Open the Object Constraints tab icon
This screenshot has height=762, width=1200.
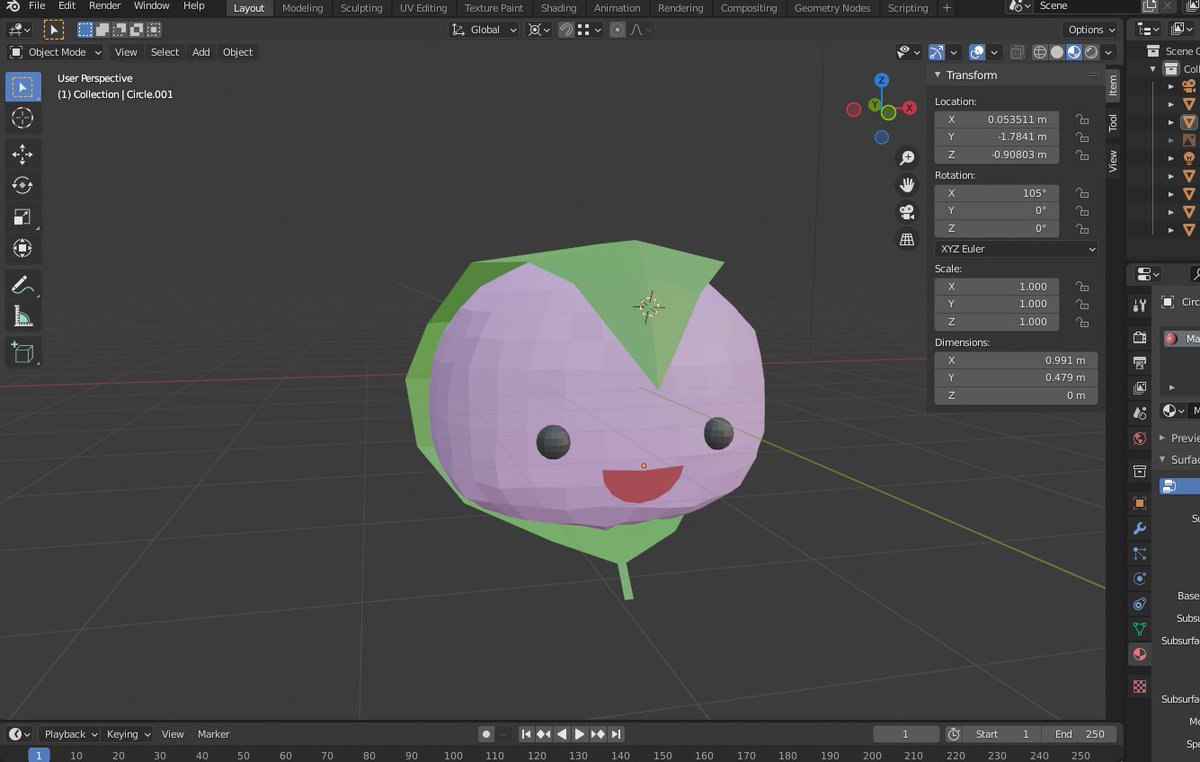point(1139,604)
